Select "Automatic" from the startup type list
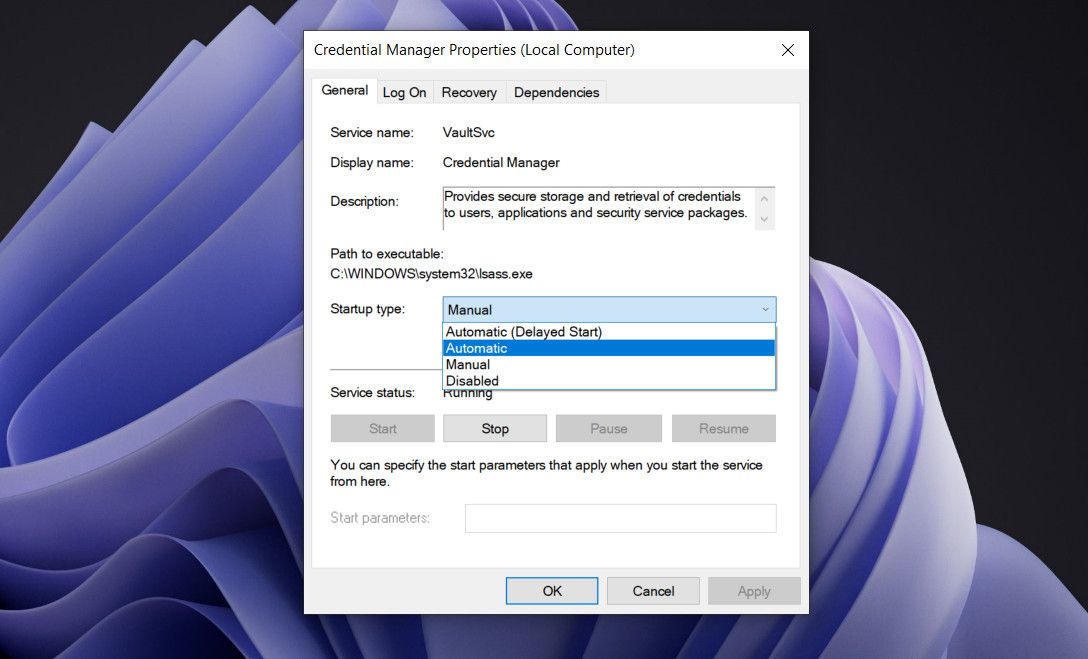This screenshot has height=659, width=1088. click(476, 348)
